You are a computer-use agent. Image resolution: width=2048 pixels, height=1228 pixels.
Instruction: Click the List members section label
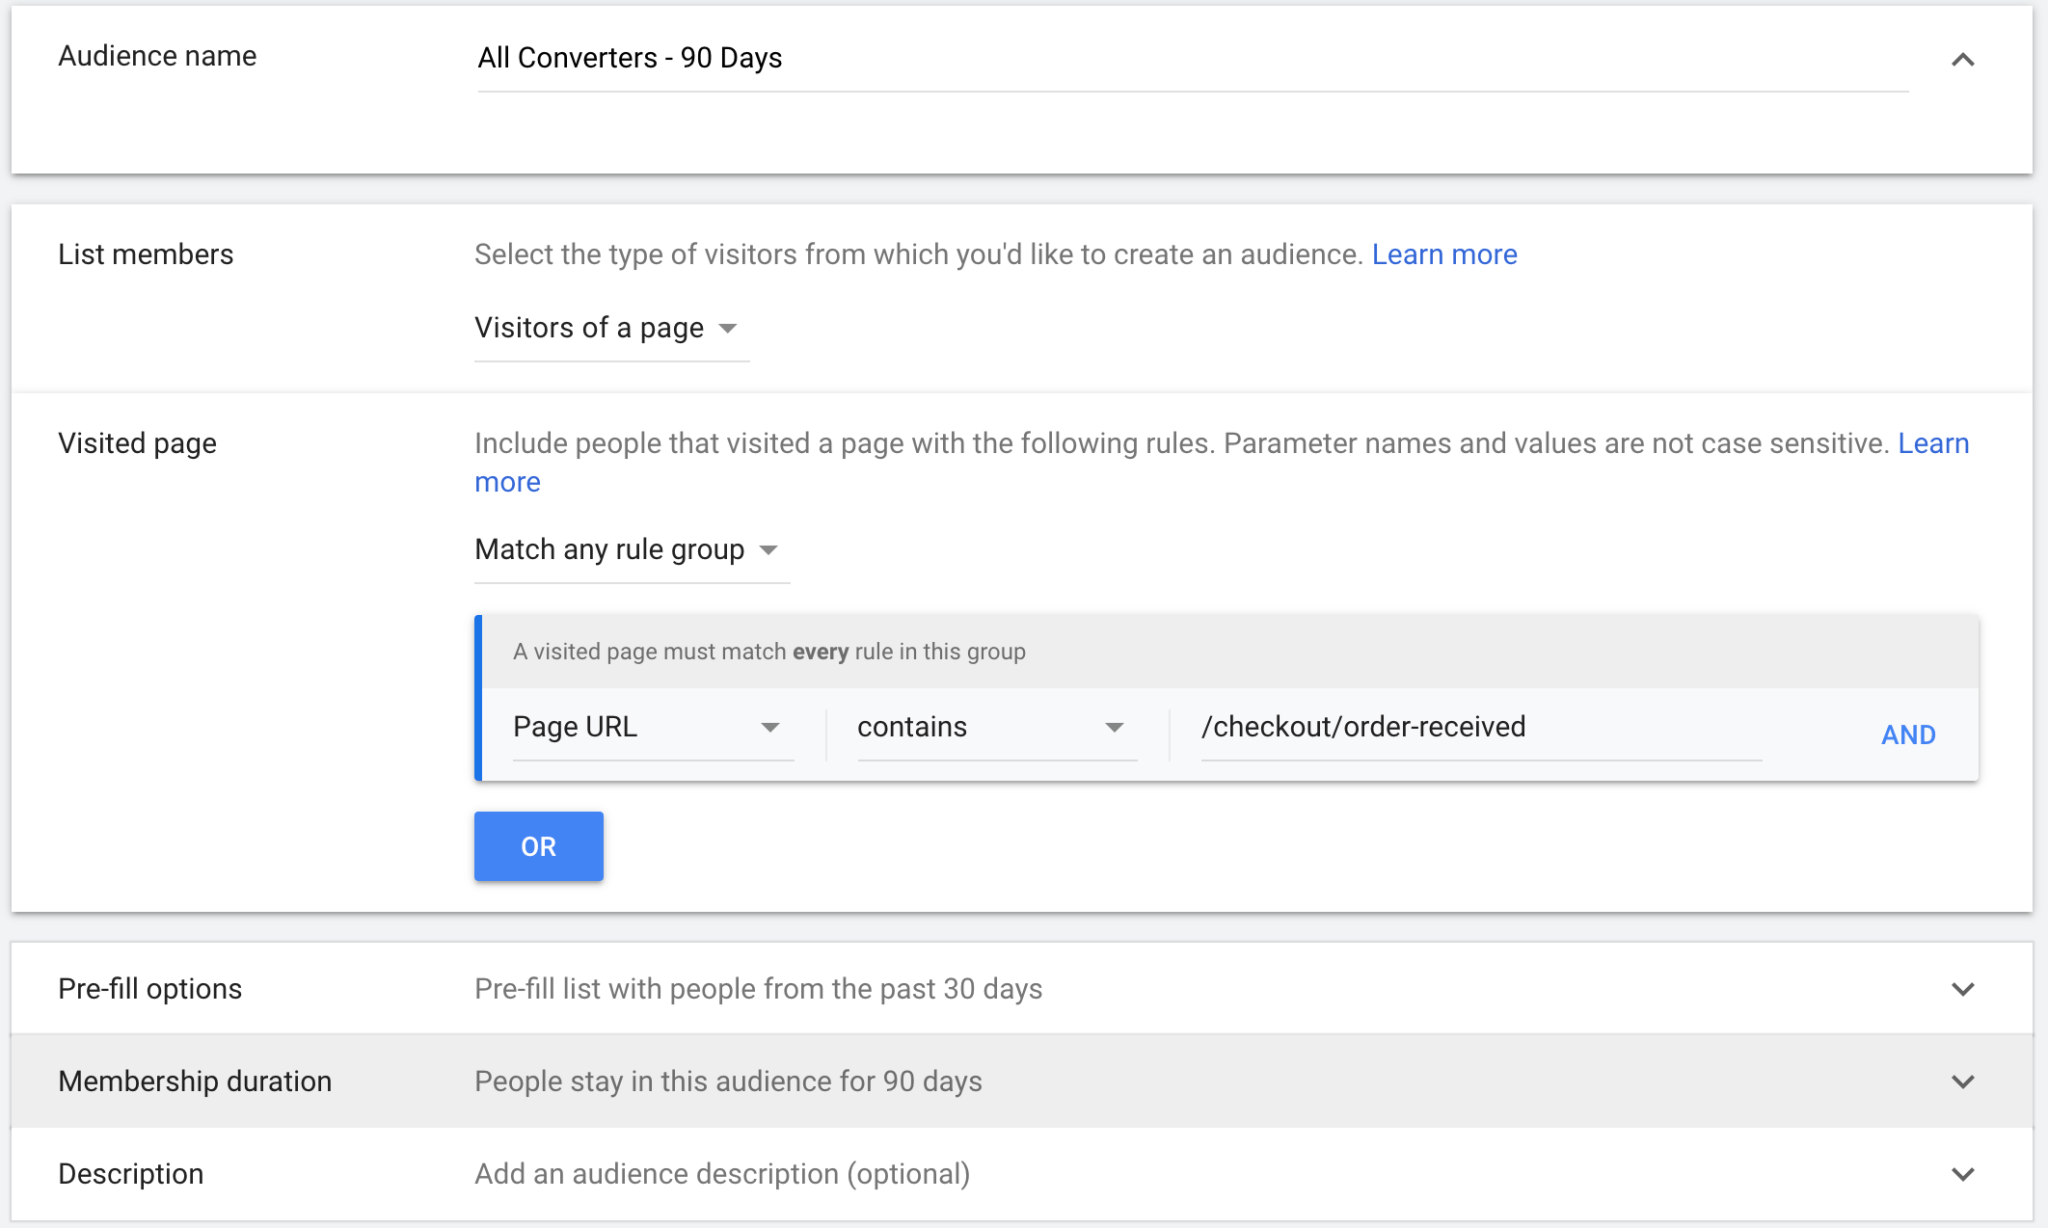[145, 254]
